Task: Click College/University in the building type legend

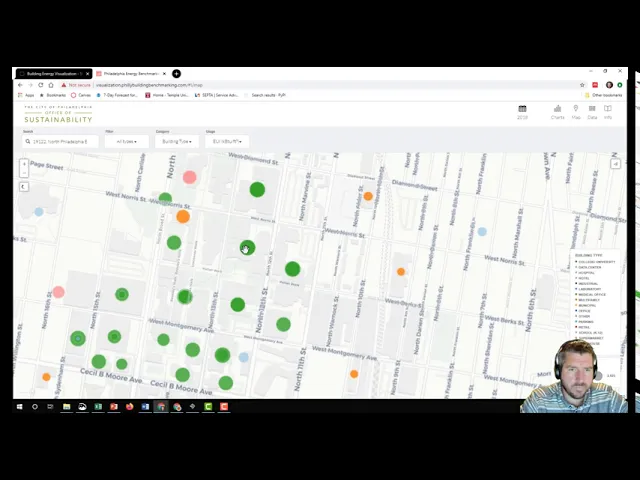Action: tap(596, 262)
